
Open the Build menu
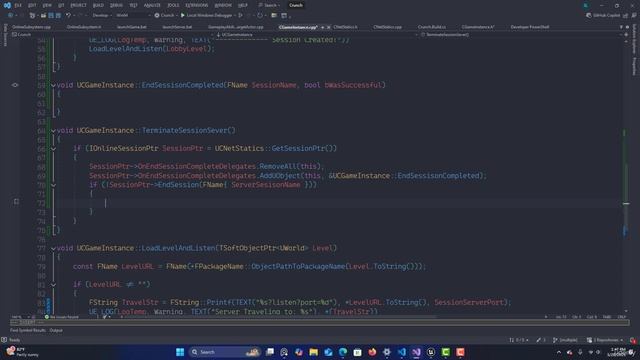point(98,5)
